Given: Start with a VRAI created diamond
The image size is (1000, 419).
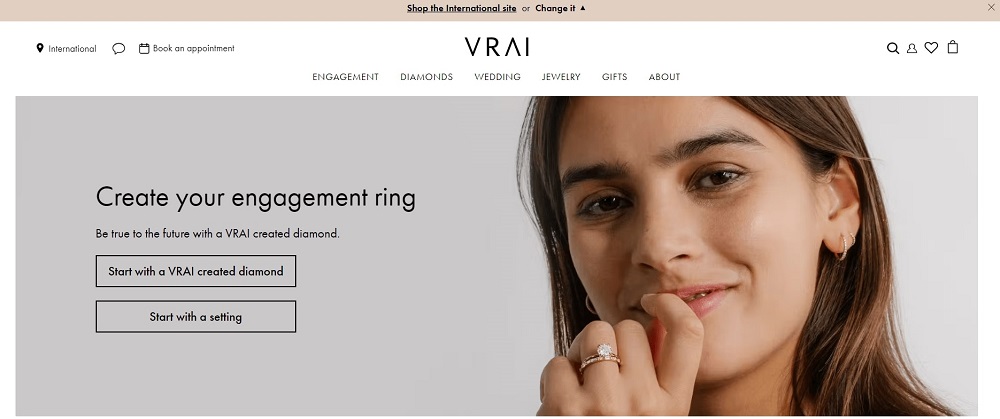Looking at the screenshot, I should [x=196, y=271].
